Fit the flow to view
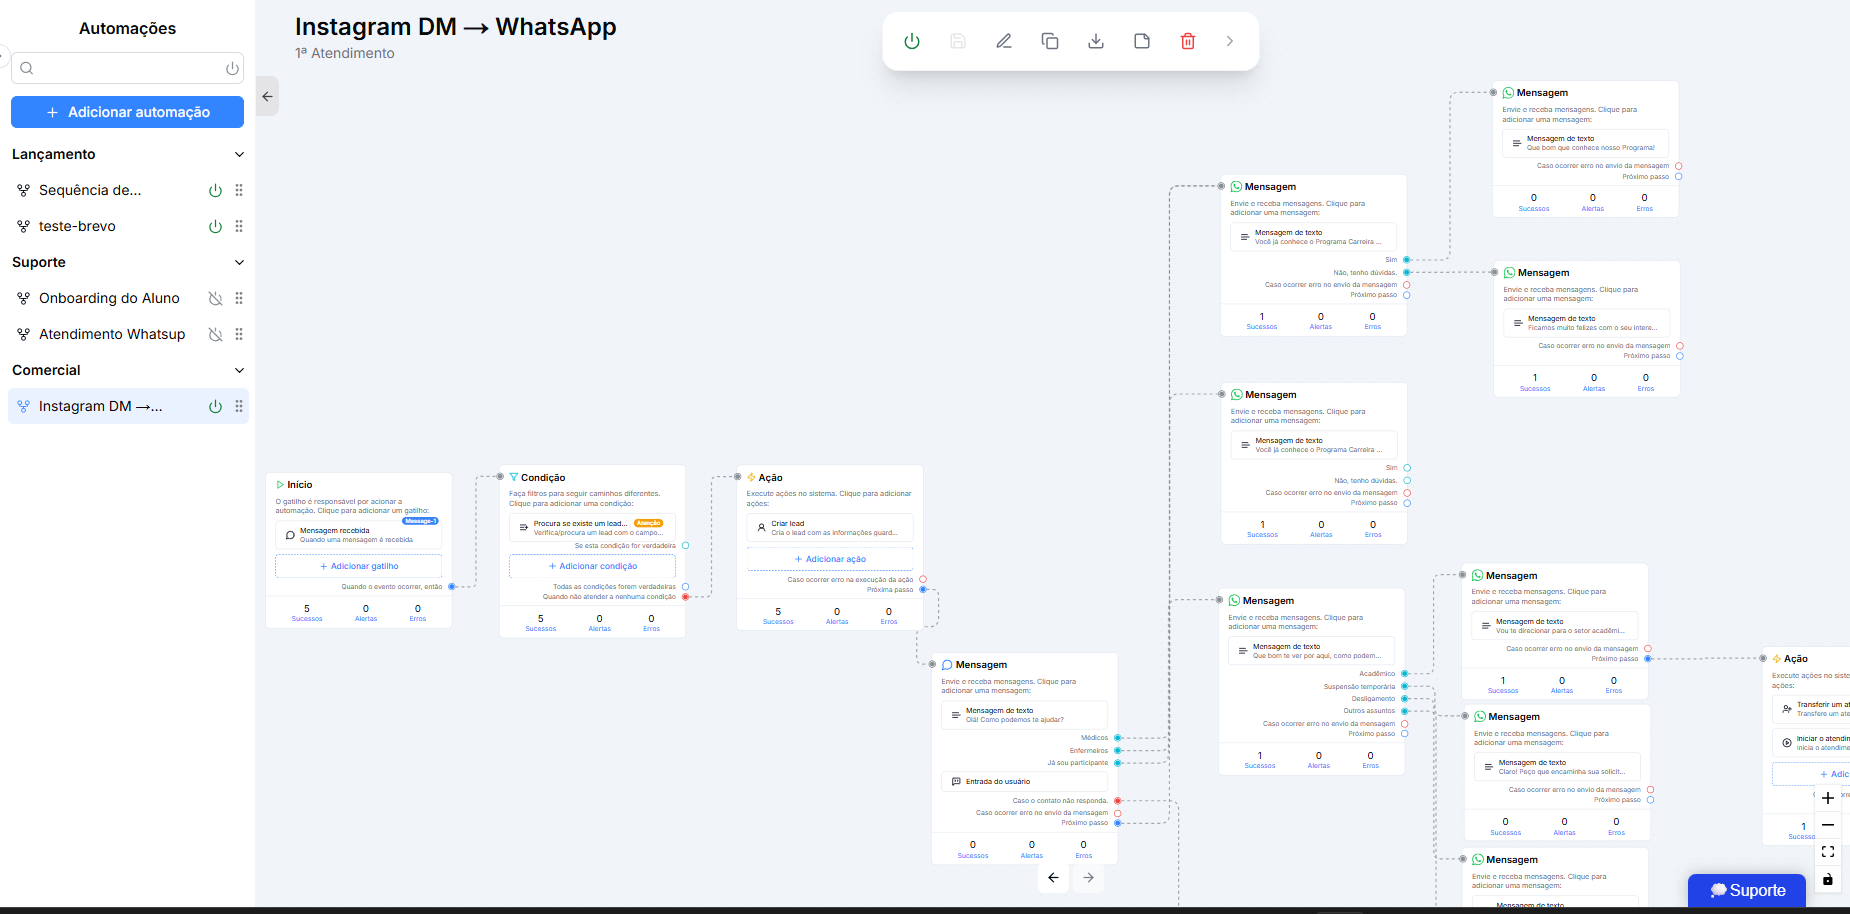 click(x=1828, y=852)
